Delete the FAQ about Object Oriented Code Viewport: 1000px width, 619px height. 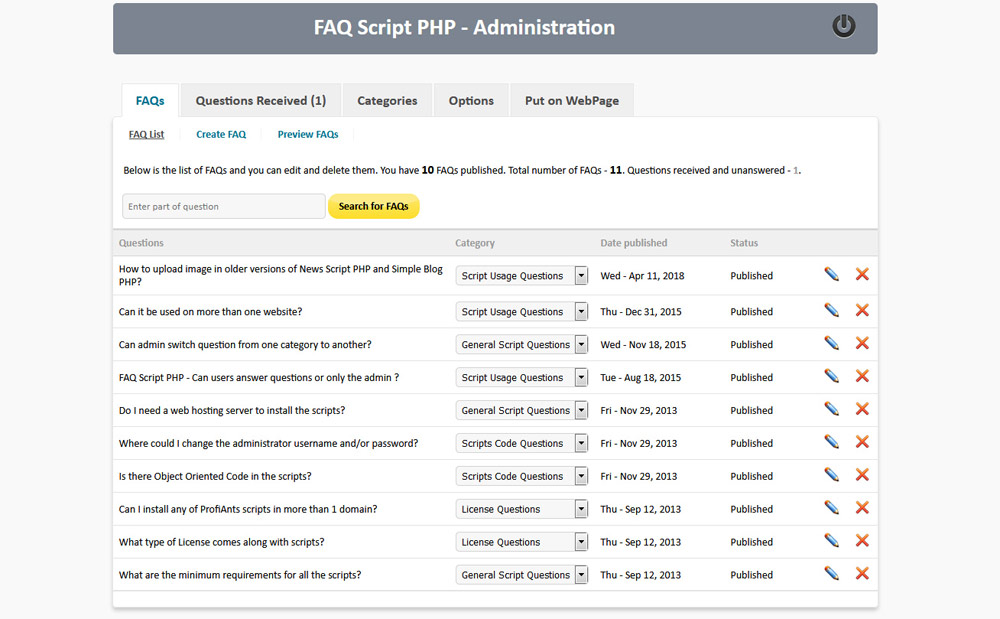coord(862,475)
